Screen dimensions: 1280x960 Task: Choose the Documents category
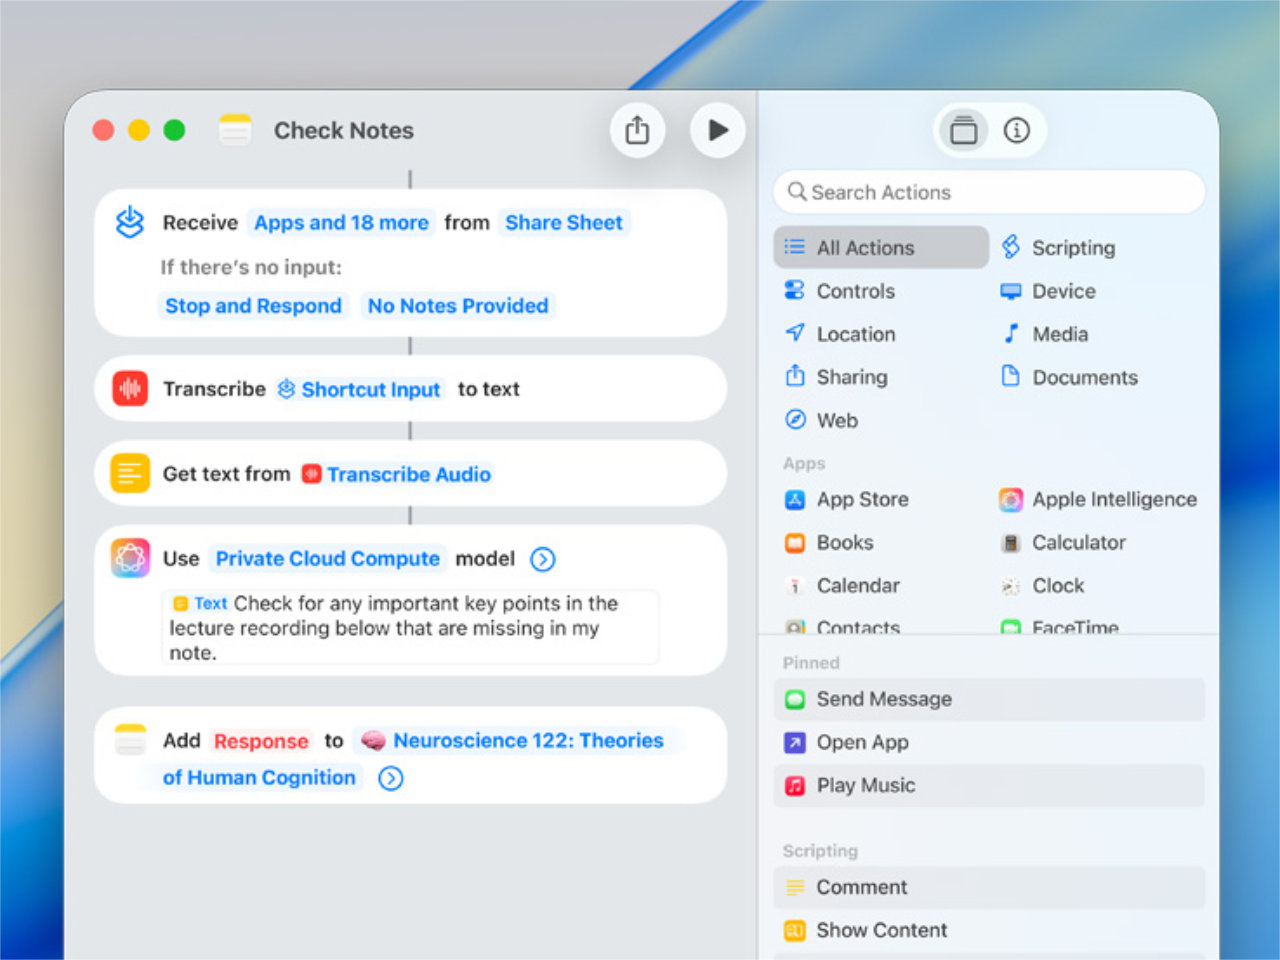click(x=1084, y=377)
